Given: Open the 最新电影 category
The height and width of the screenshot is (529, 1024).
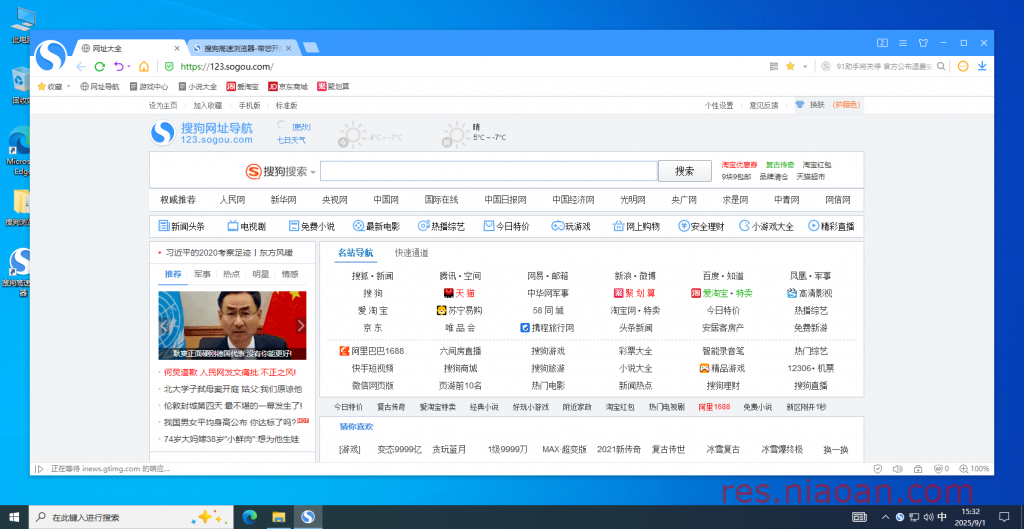Looking at the screenshot, I should 376,227.
